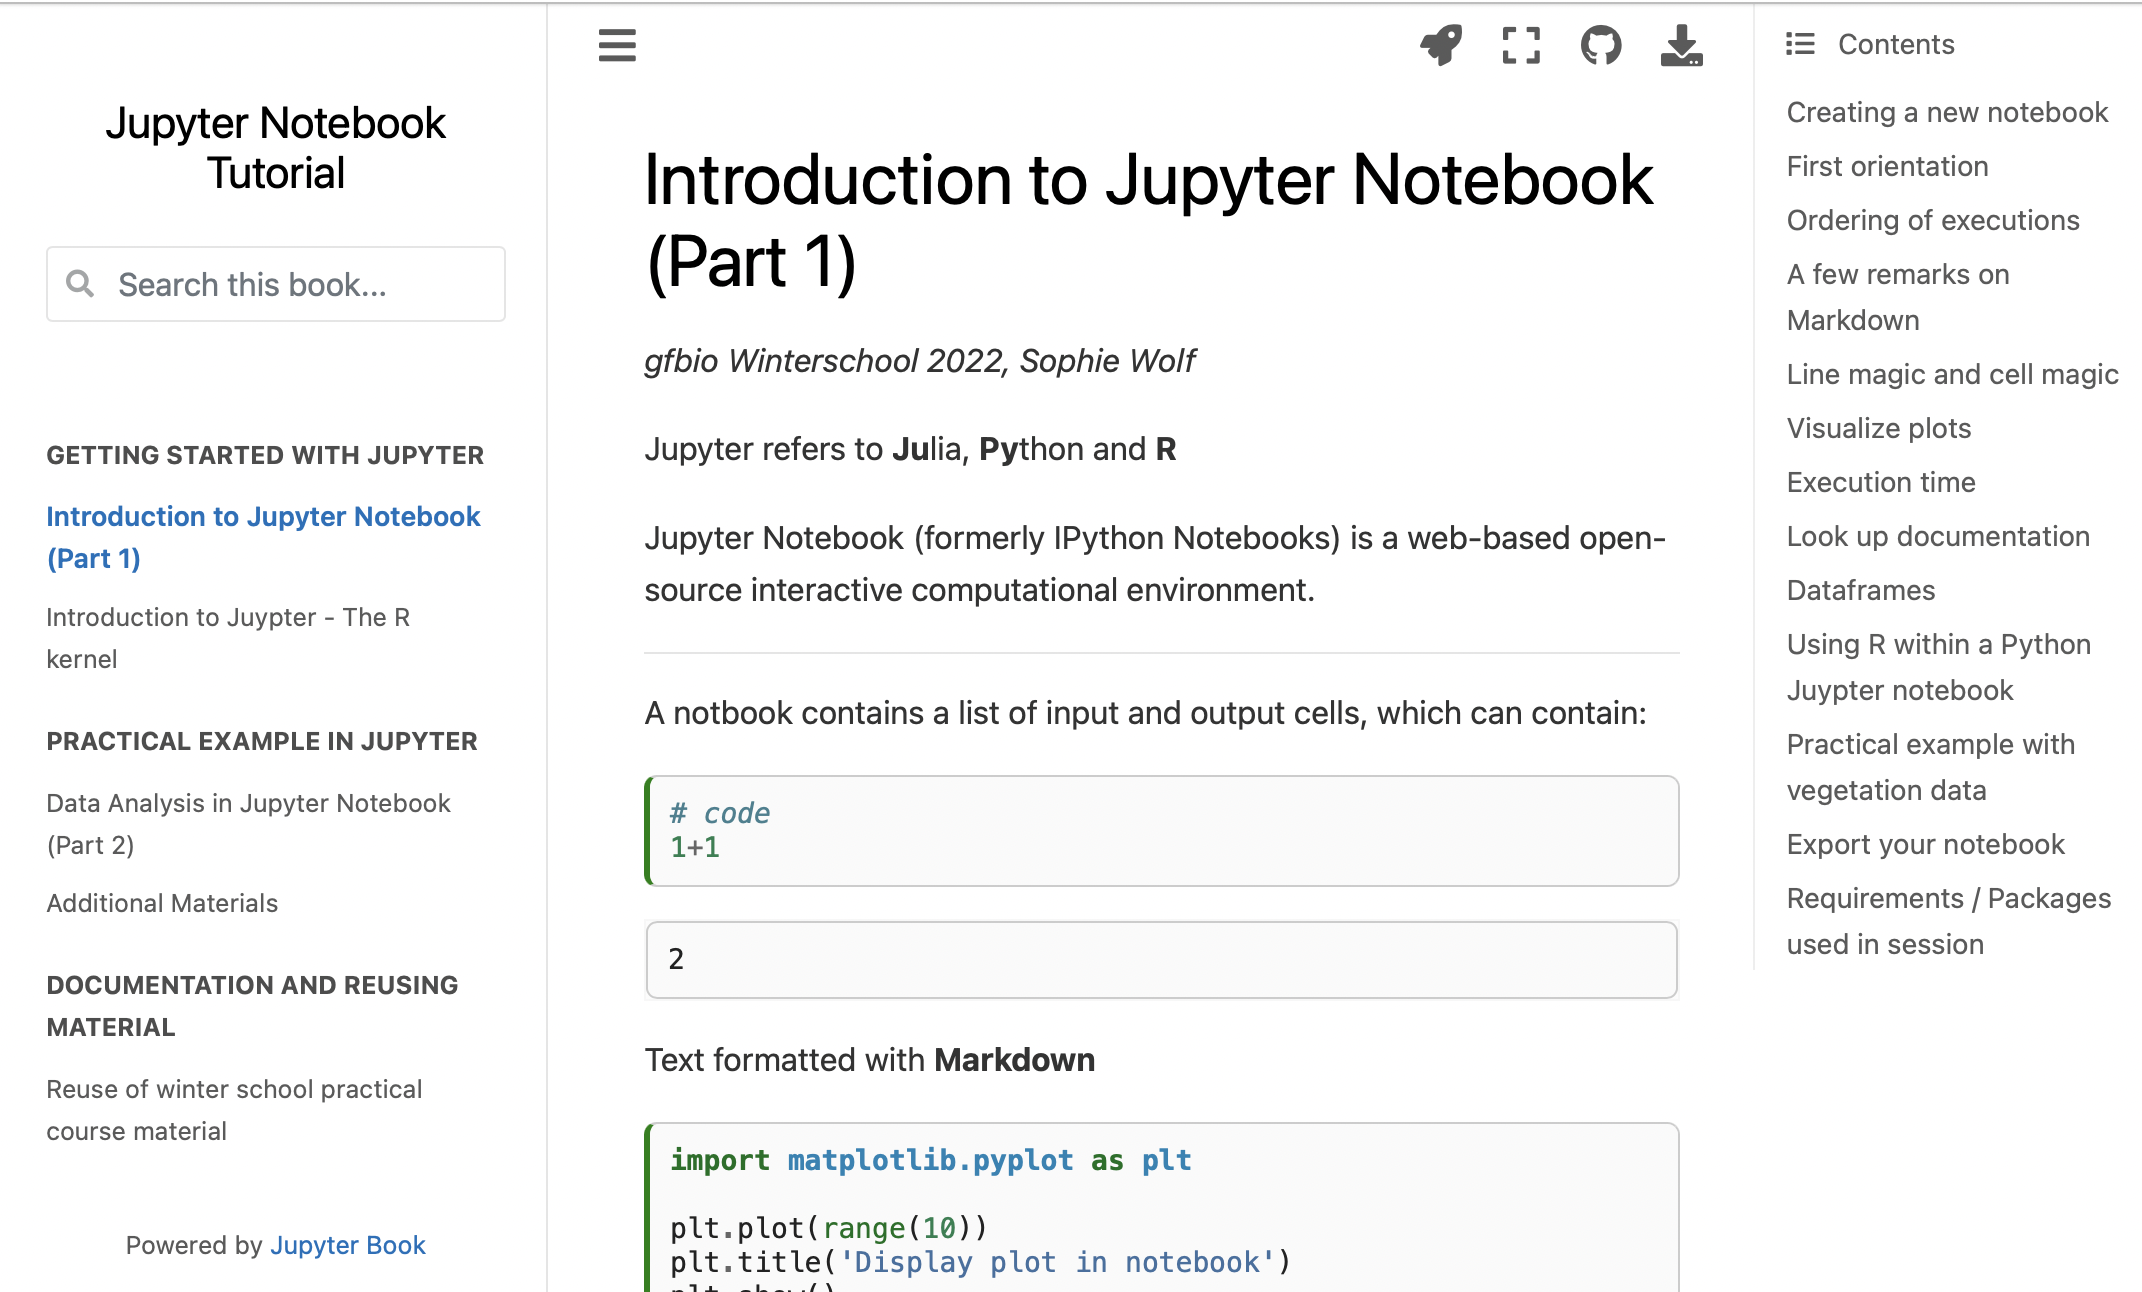The image size is (2142, 1292).
Task: Open Introduction to Jupyter Notebook (Part 1) link
Action: coord(263,537)
